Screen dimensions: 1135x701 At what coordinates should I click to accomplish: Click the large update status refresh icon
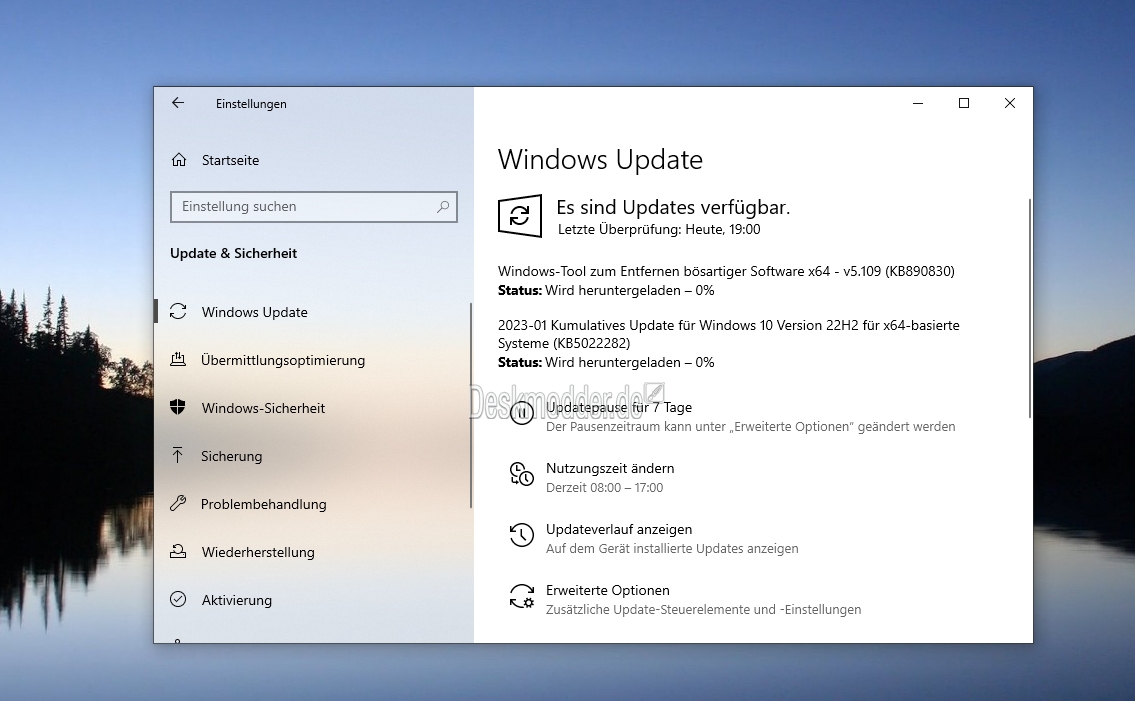(520, 216)
